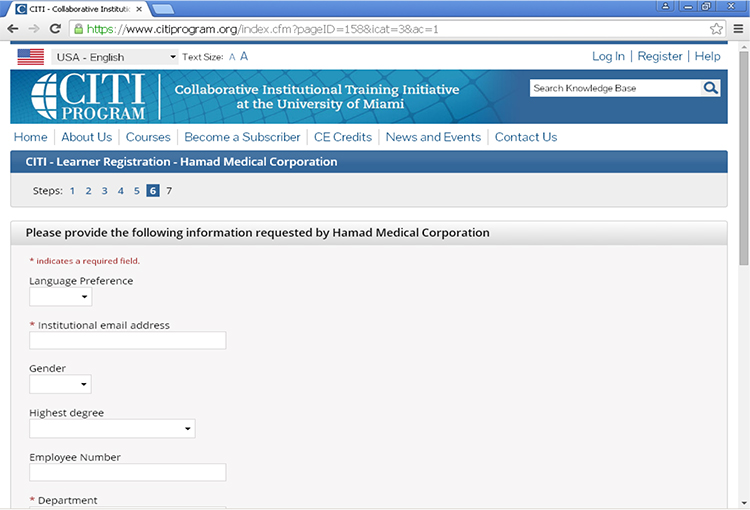
Task: Click the browser address bar URL
Action: [x=263, y=29]
